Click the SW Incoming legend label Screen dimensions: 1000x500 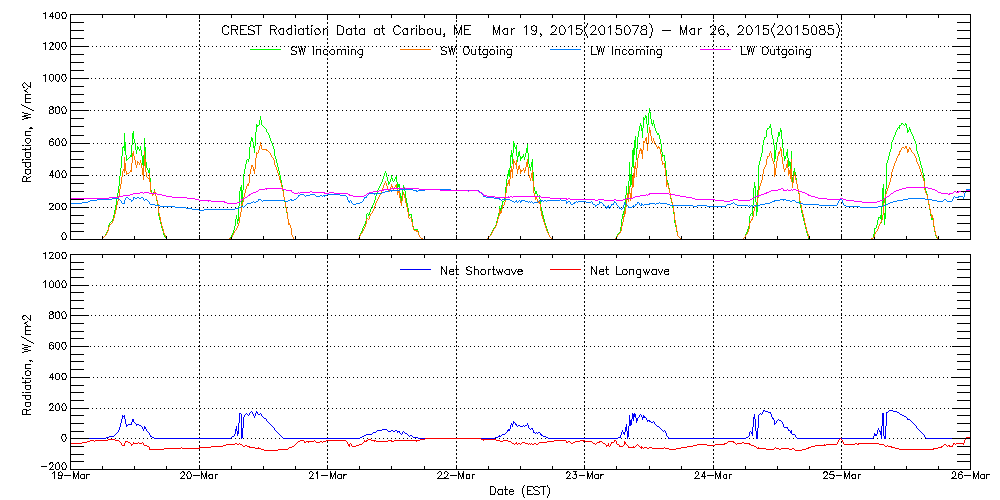tap(325, 52)
